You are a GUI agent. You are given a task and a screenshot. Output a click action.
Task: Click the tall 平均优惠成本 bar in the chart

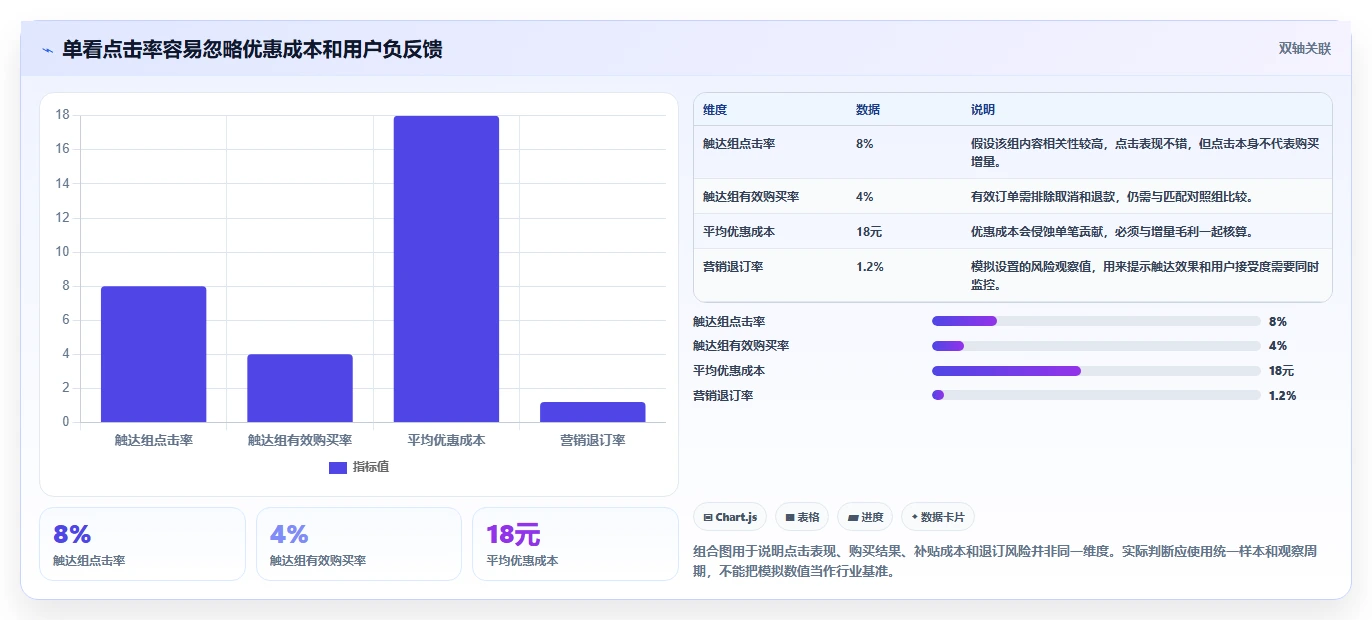pos(446,269)
